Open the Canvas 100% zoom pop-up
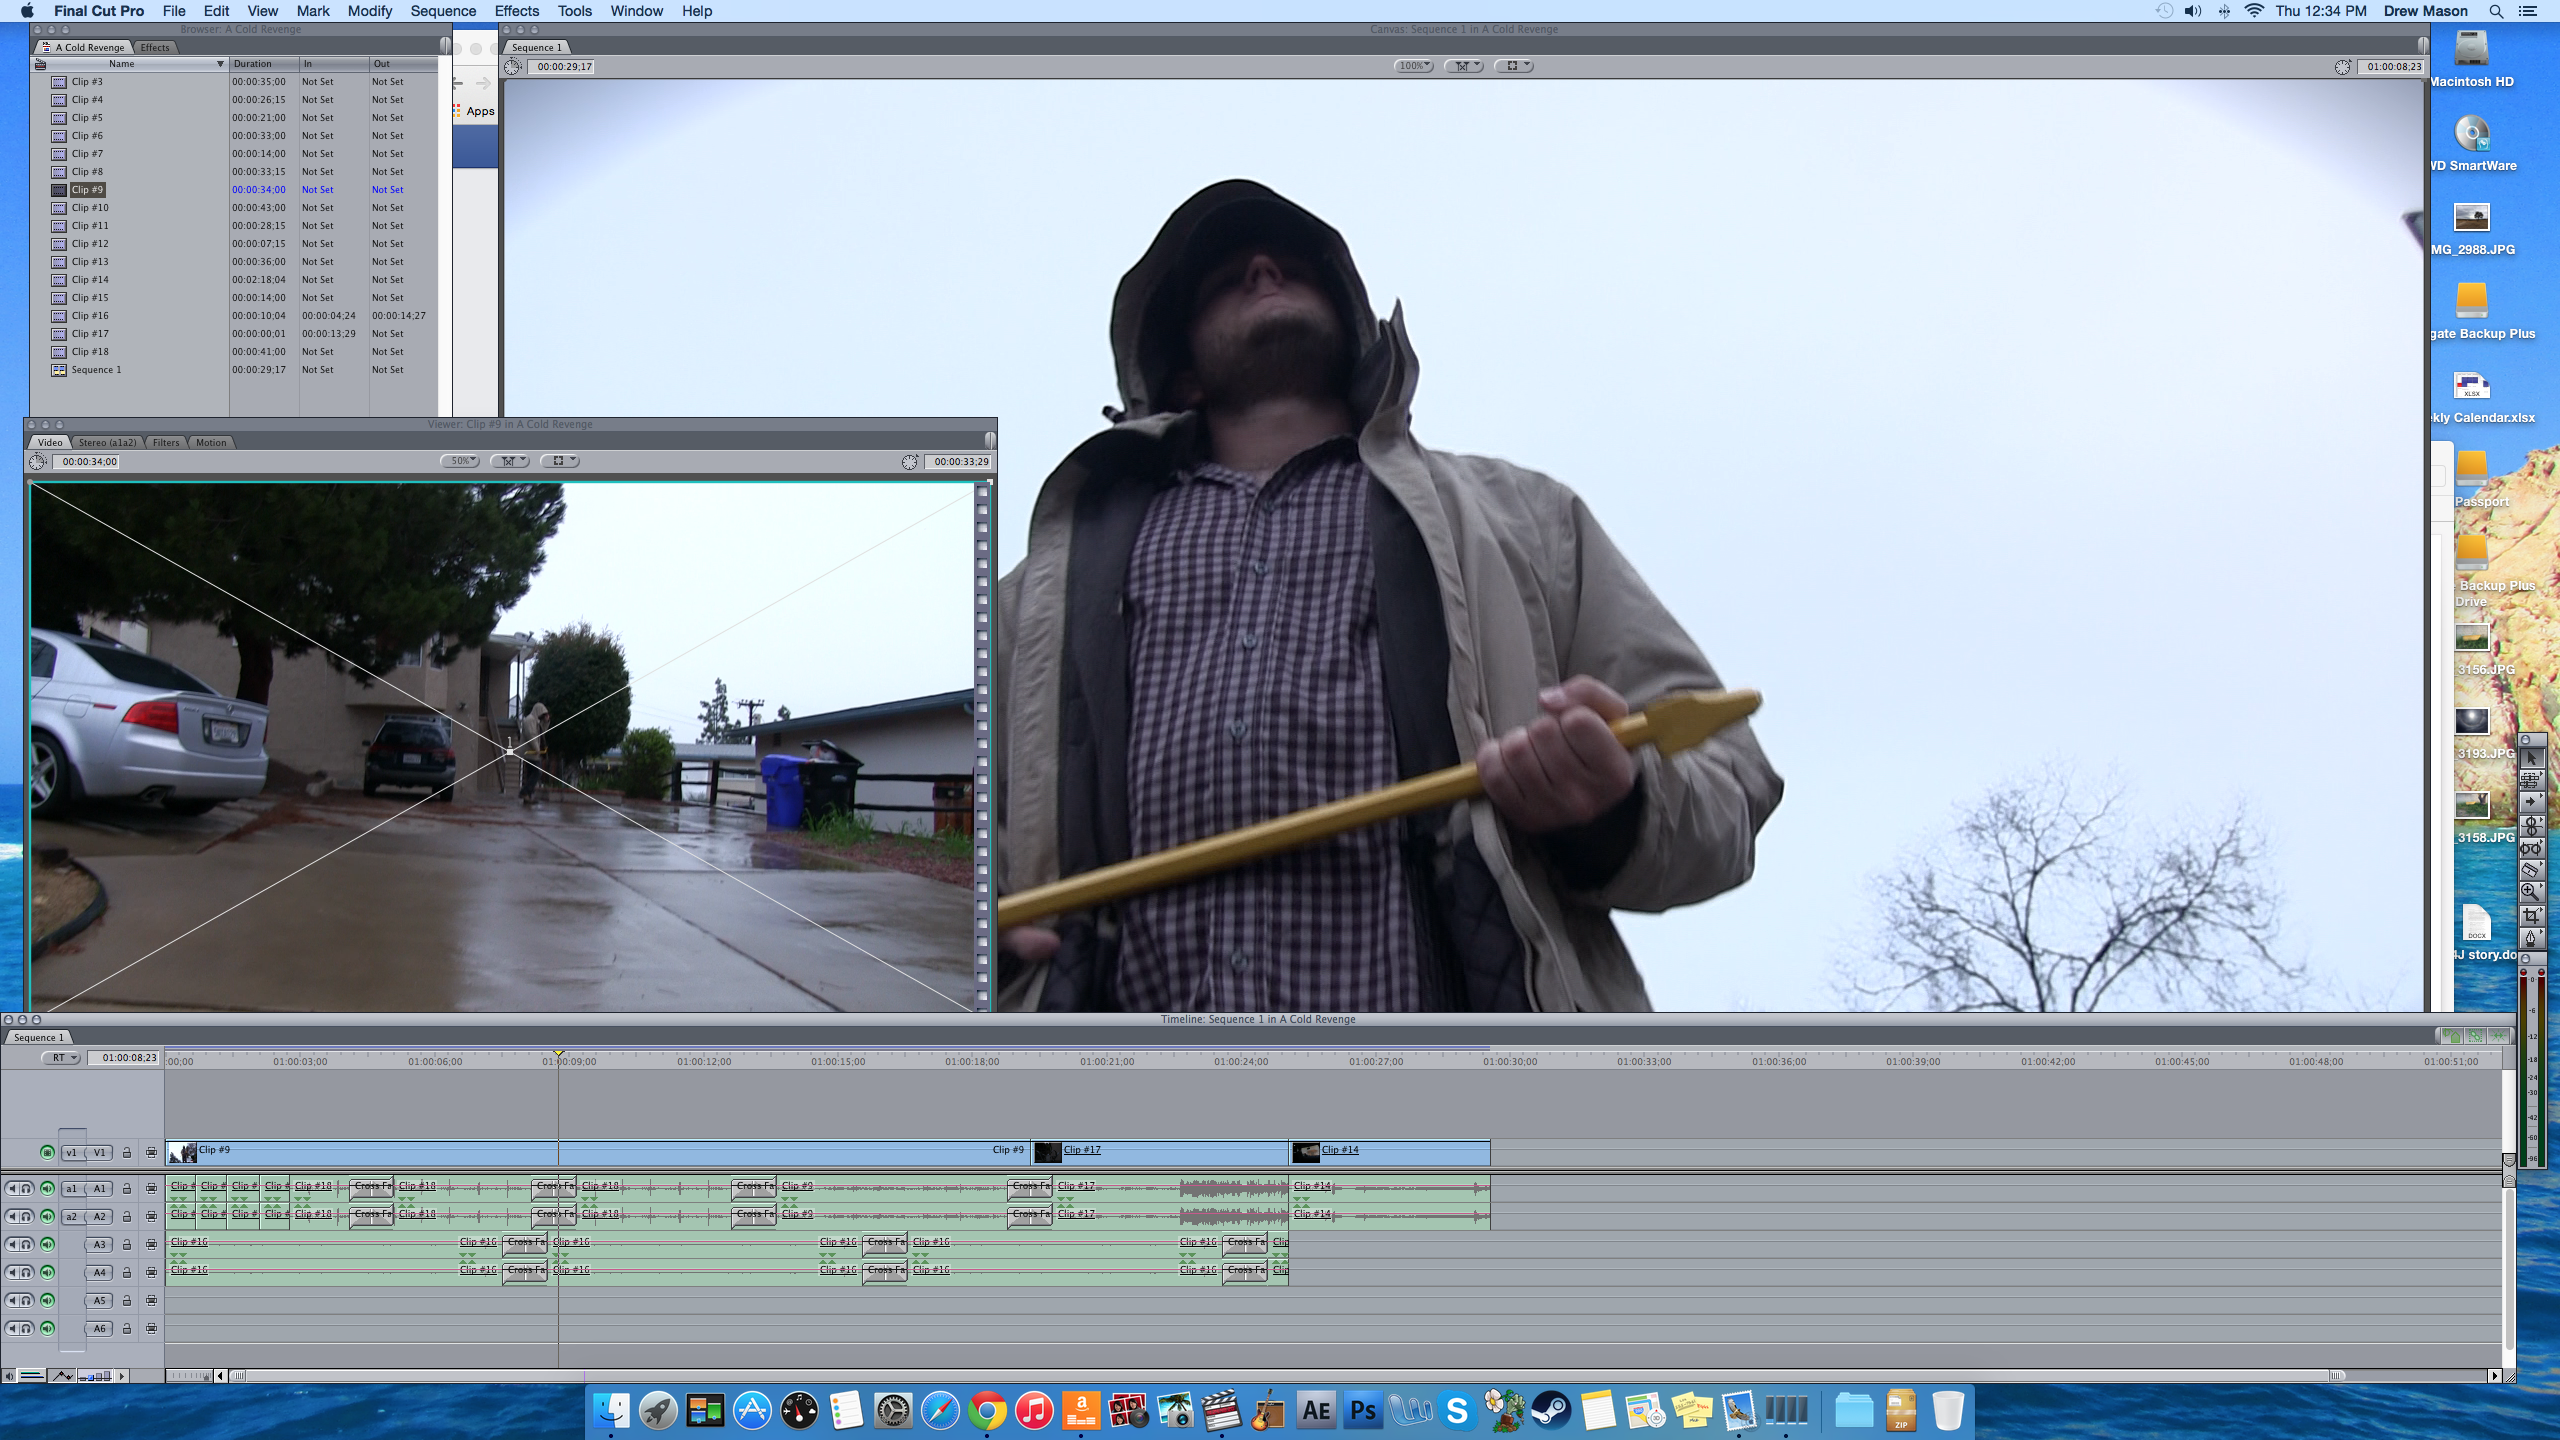Image resolution: width=2560 pixels, height=1440 pixels. 1413,66
